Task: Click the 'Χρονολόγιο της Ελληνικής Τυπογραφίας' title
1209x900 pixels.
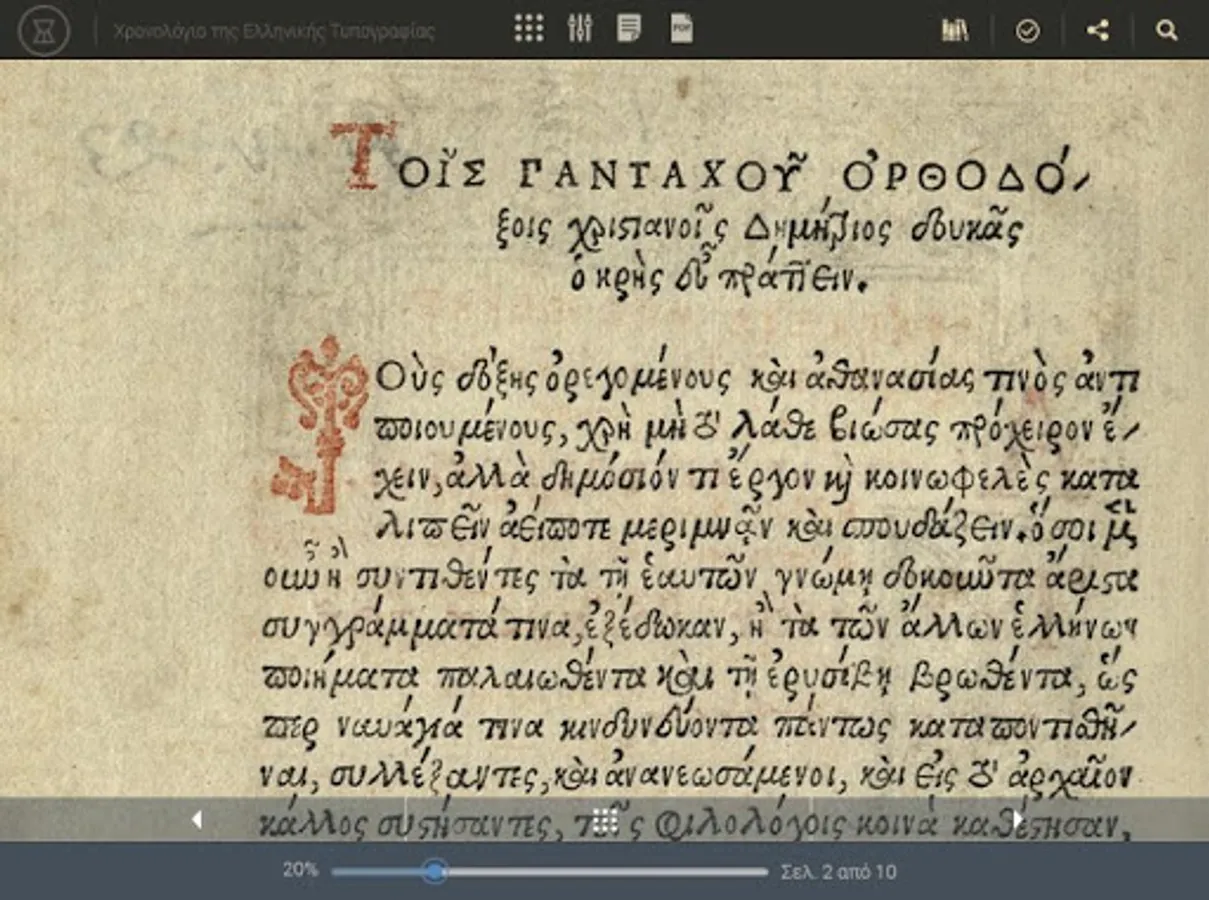Action: tap(274, 31)
